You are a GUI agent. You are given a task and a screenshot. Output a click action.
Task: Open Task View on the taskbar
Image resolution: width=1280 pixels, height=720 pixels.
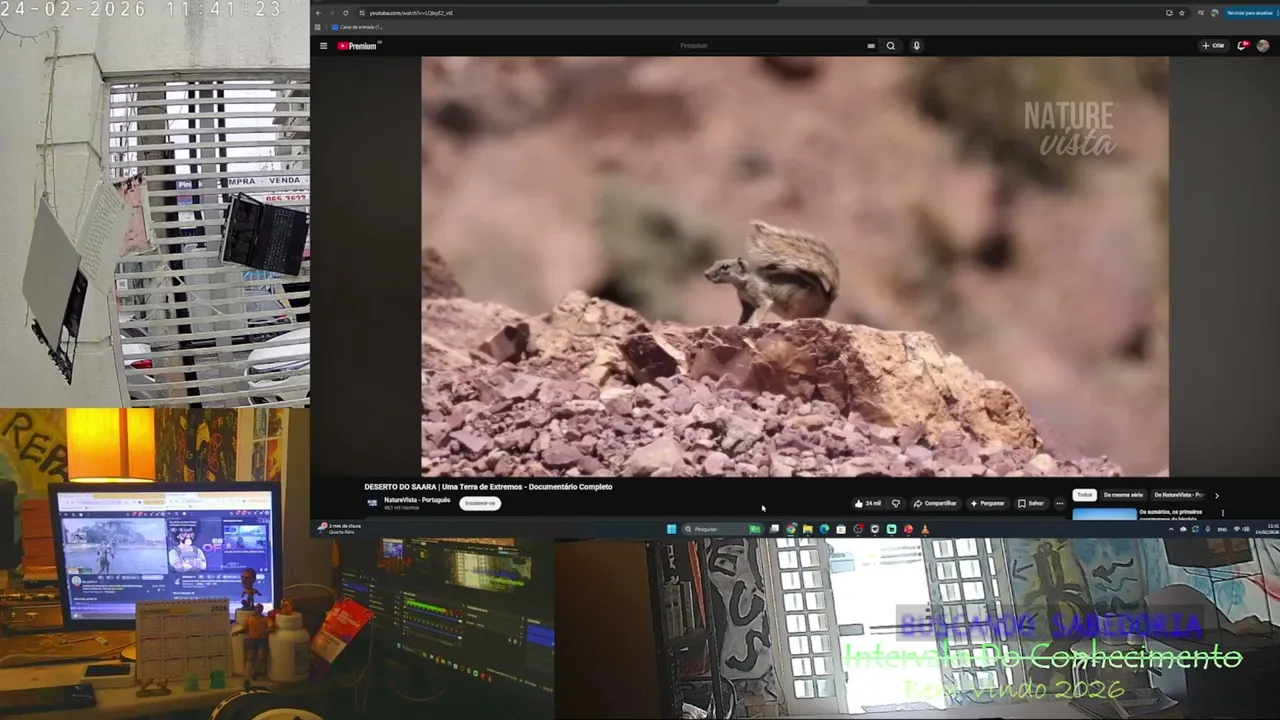tap(774, 529)
